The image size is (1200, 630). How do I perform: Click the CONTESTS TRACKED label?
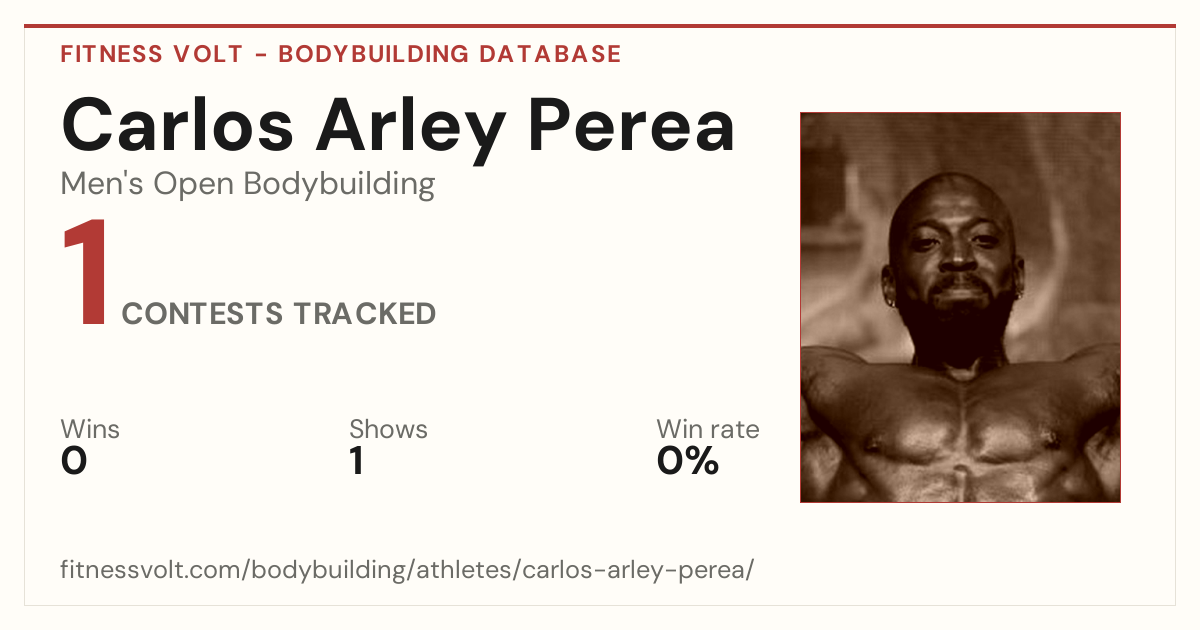[x=279, y=314]
